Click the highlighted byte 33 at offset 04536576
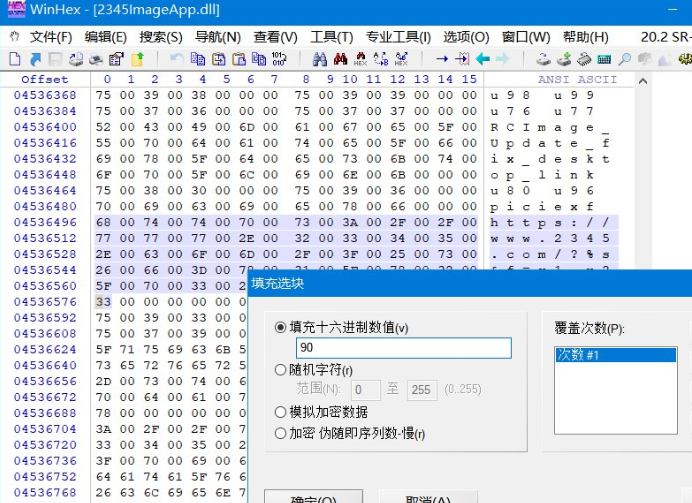 coord(103,302)
